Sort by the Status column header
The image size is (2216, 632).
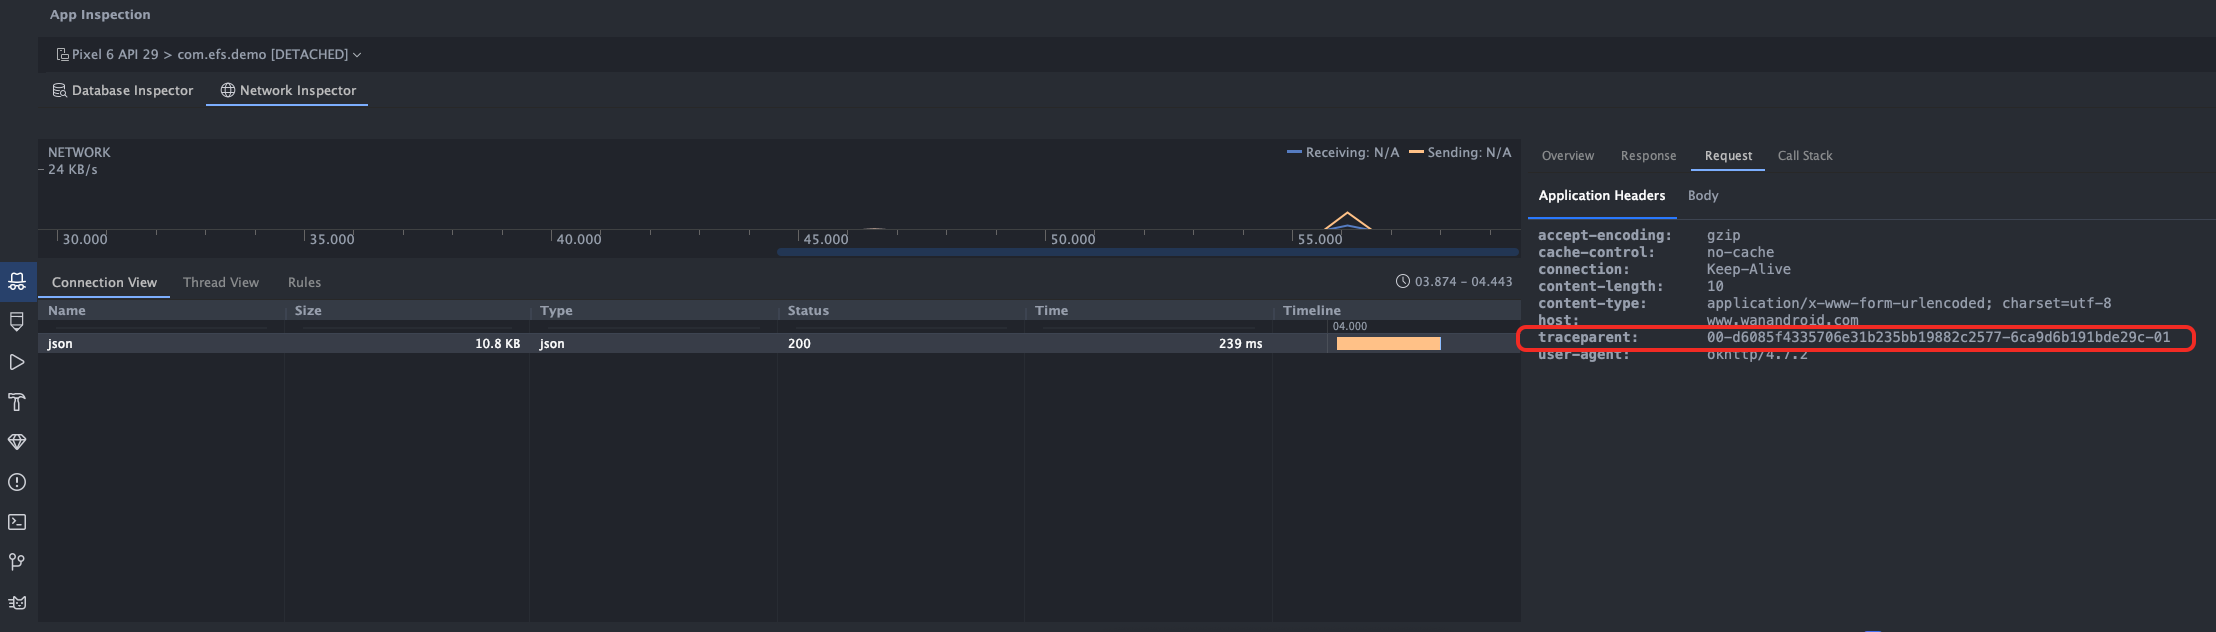(x=901, y=311)
